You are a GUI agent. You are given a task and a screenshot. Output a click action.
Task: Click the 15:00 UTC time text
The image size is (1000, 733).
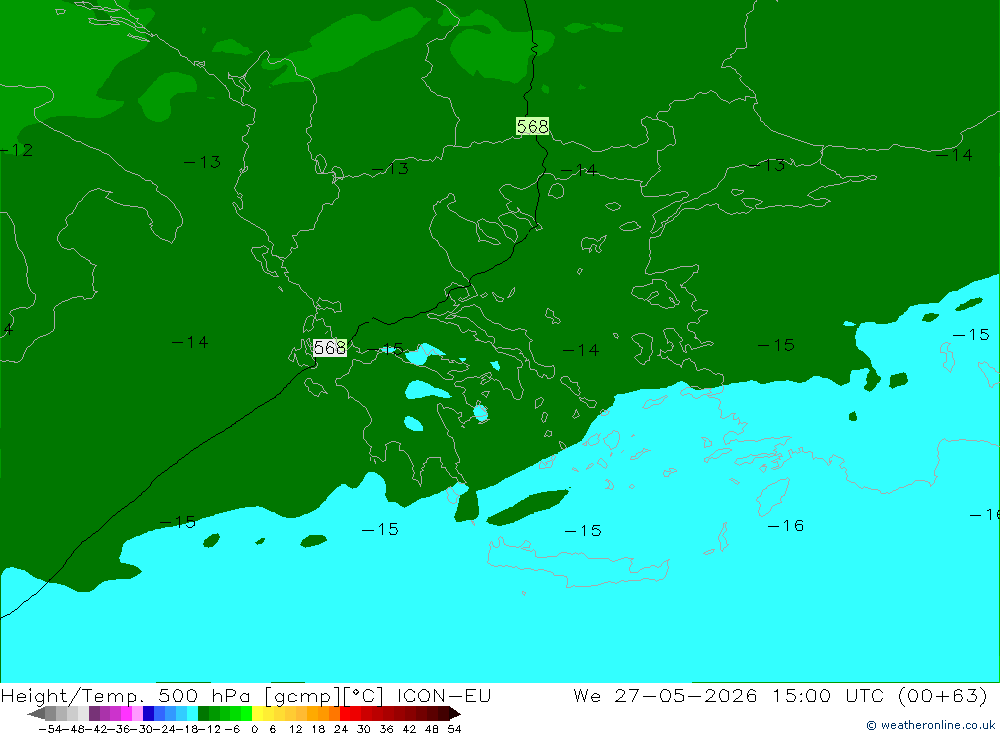830,695
